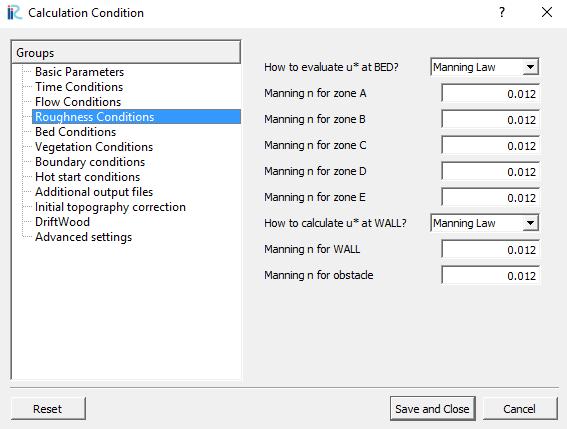
Task: Select DriftWood group
Action: (62, 222)
